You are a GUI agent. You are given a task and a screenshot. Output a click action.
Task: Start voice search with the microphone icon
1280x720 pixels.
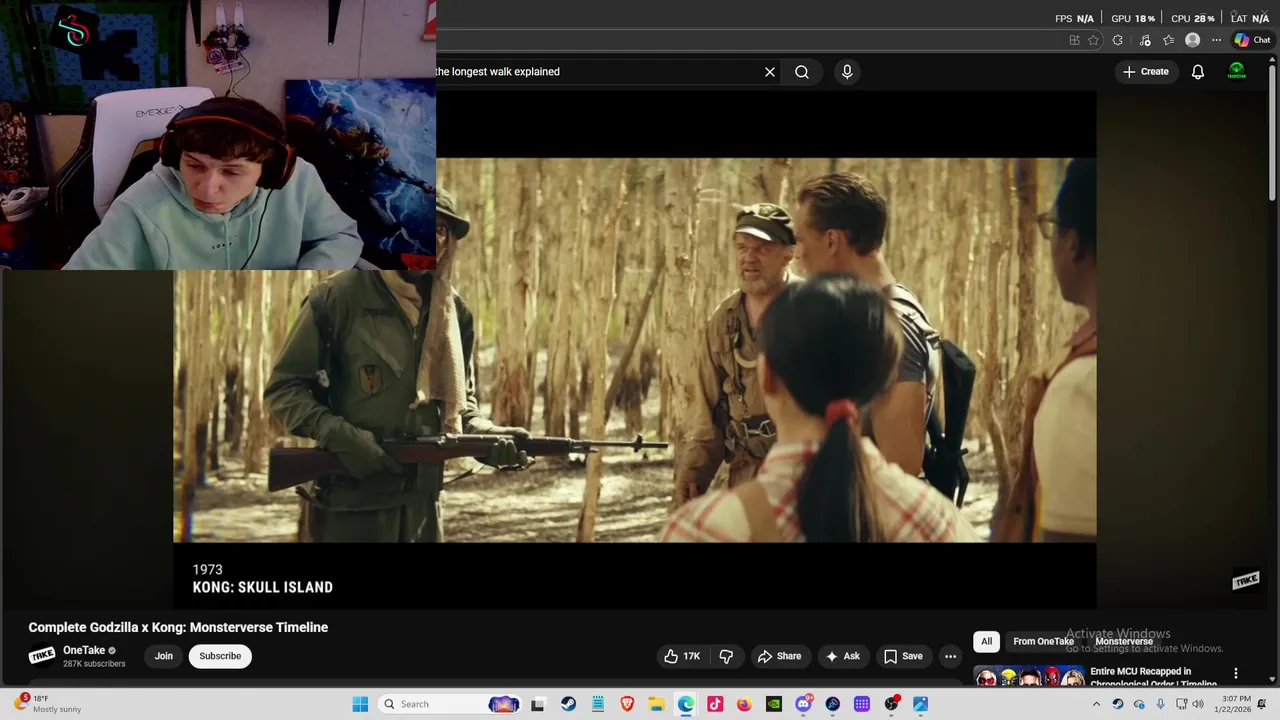tap(847, 72)
